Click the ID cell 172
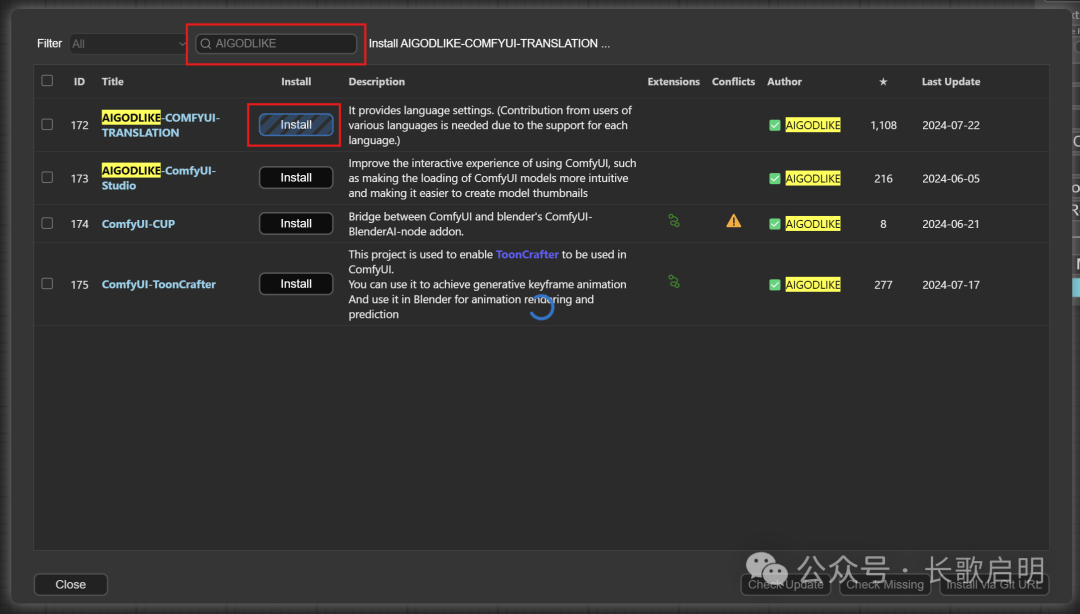 point(79,125)
